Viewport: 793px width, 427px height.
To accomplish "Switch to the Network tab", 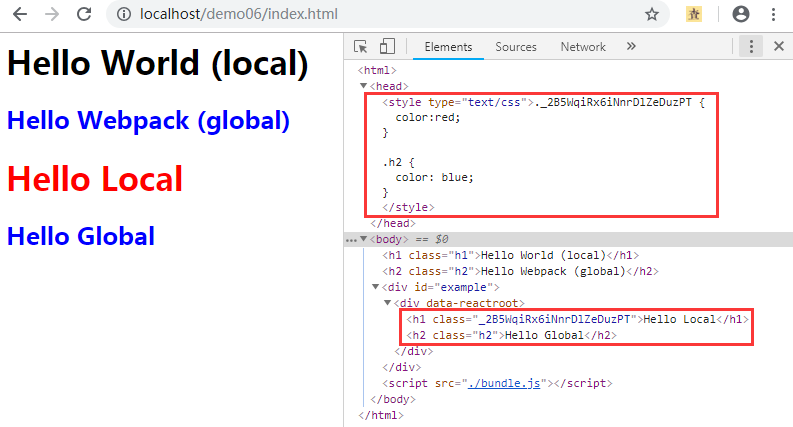I will click(583, 47).
